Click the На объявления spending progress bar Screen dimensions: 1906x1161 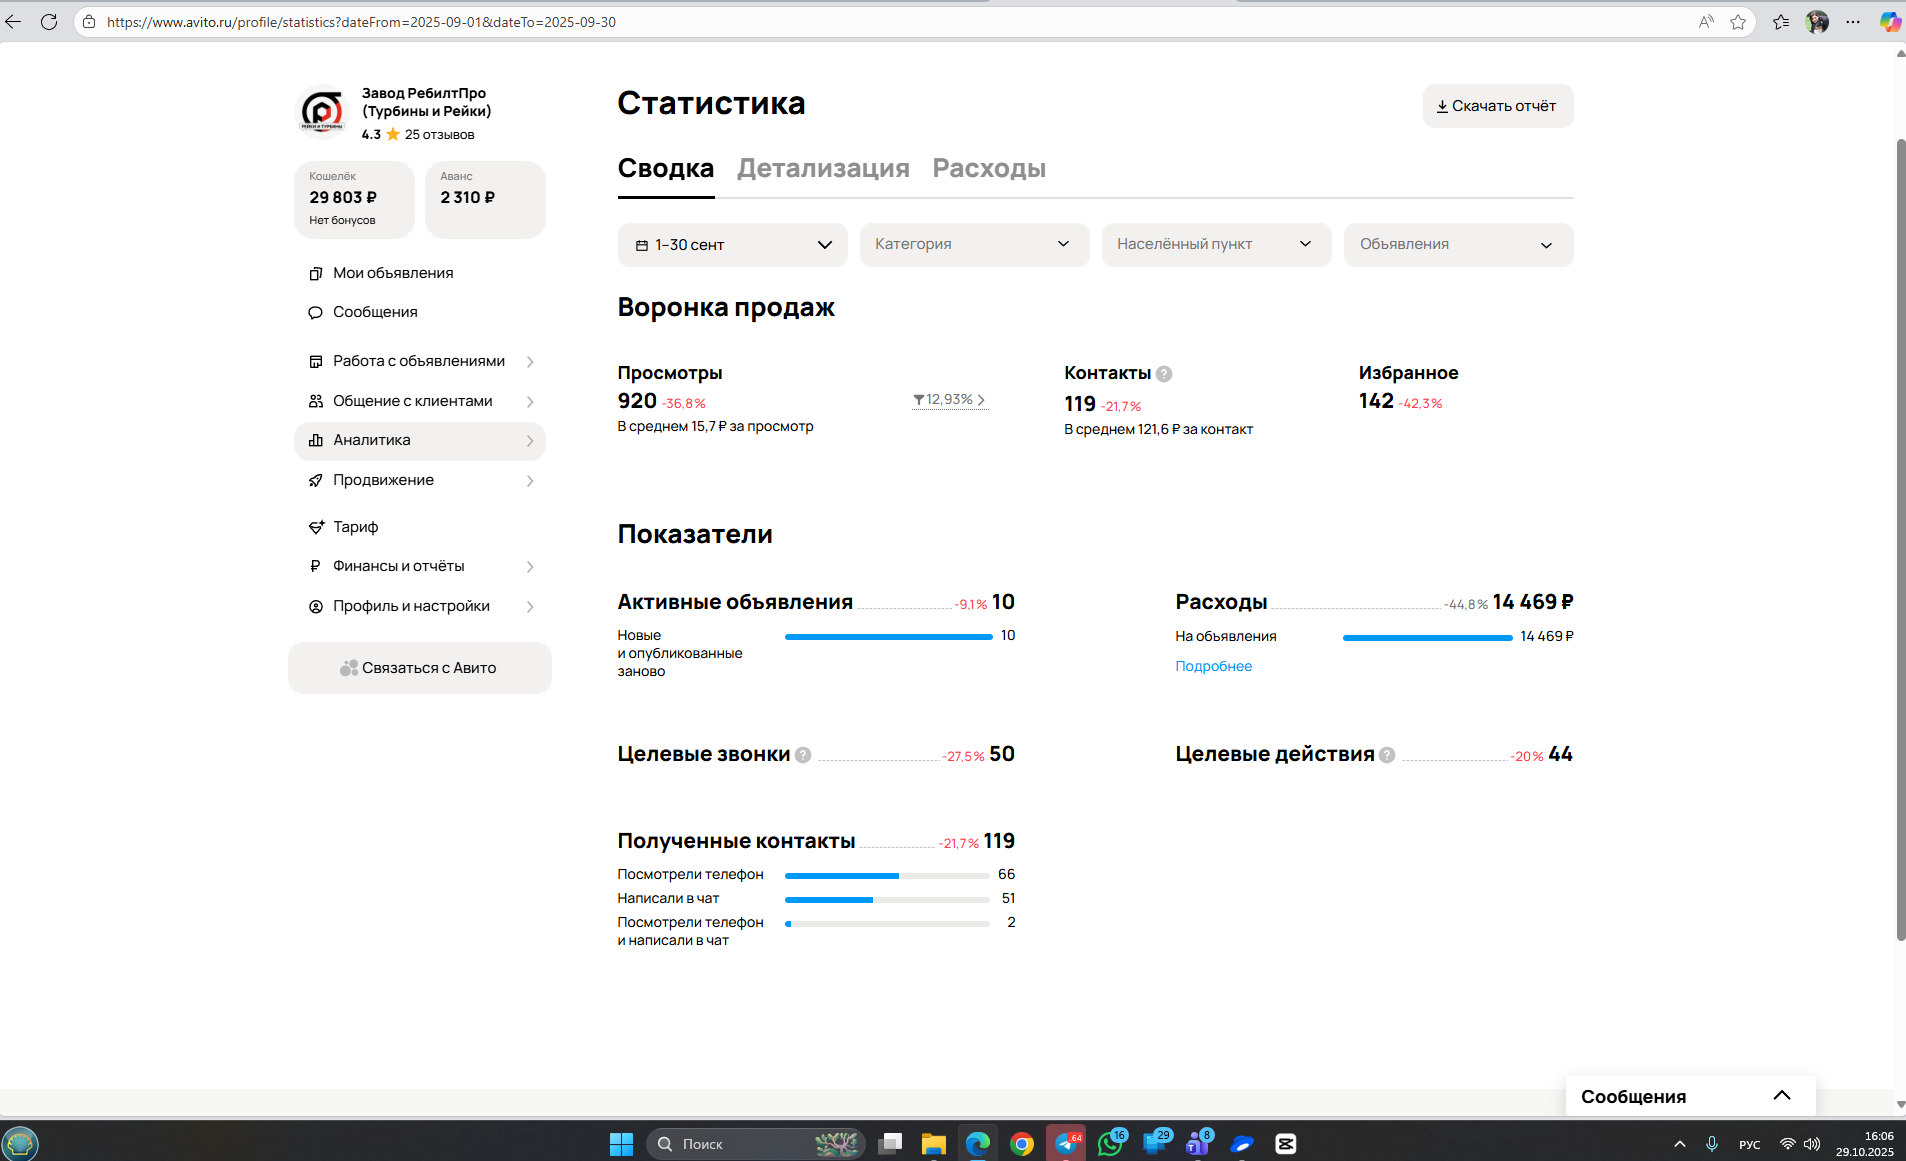click(1427, 637)
